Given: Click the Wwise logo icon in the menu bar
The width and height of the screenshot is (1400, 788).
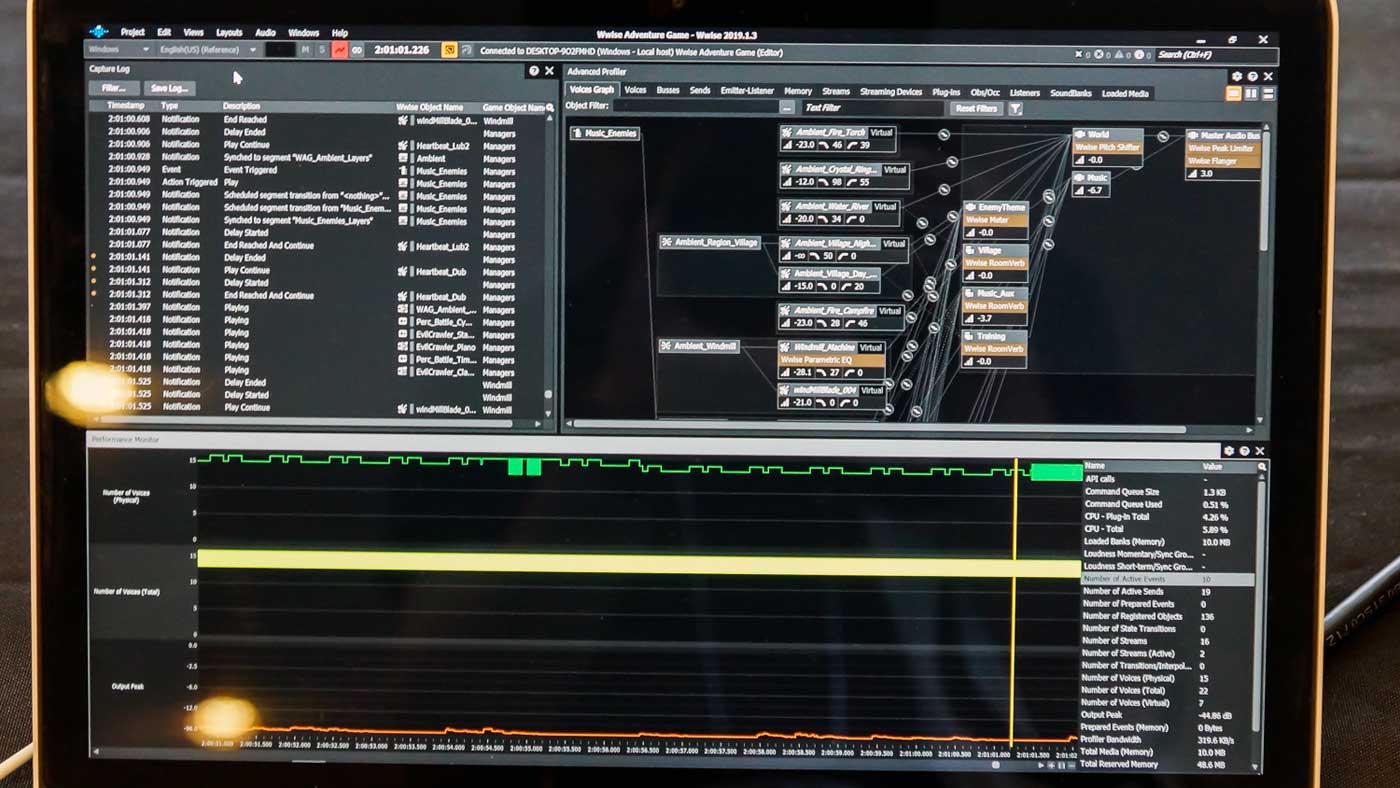Looking at the screenshot, I should (x=98, y=32).
